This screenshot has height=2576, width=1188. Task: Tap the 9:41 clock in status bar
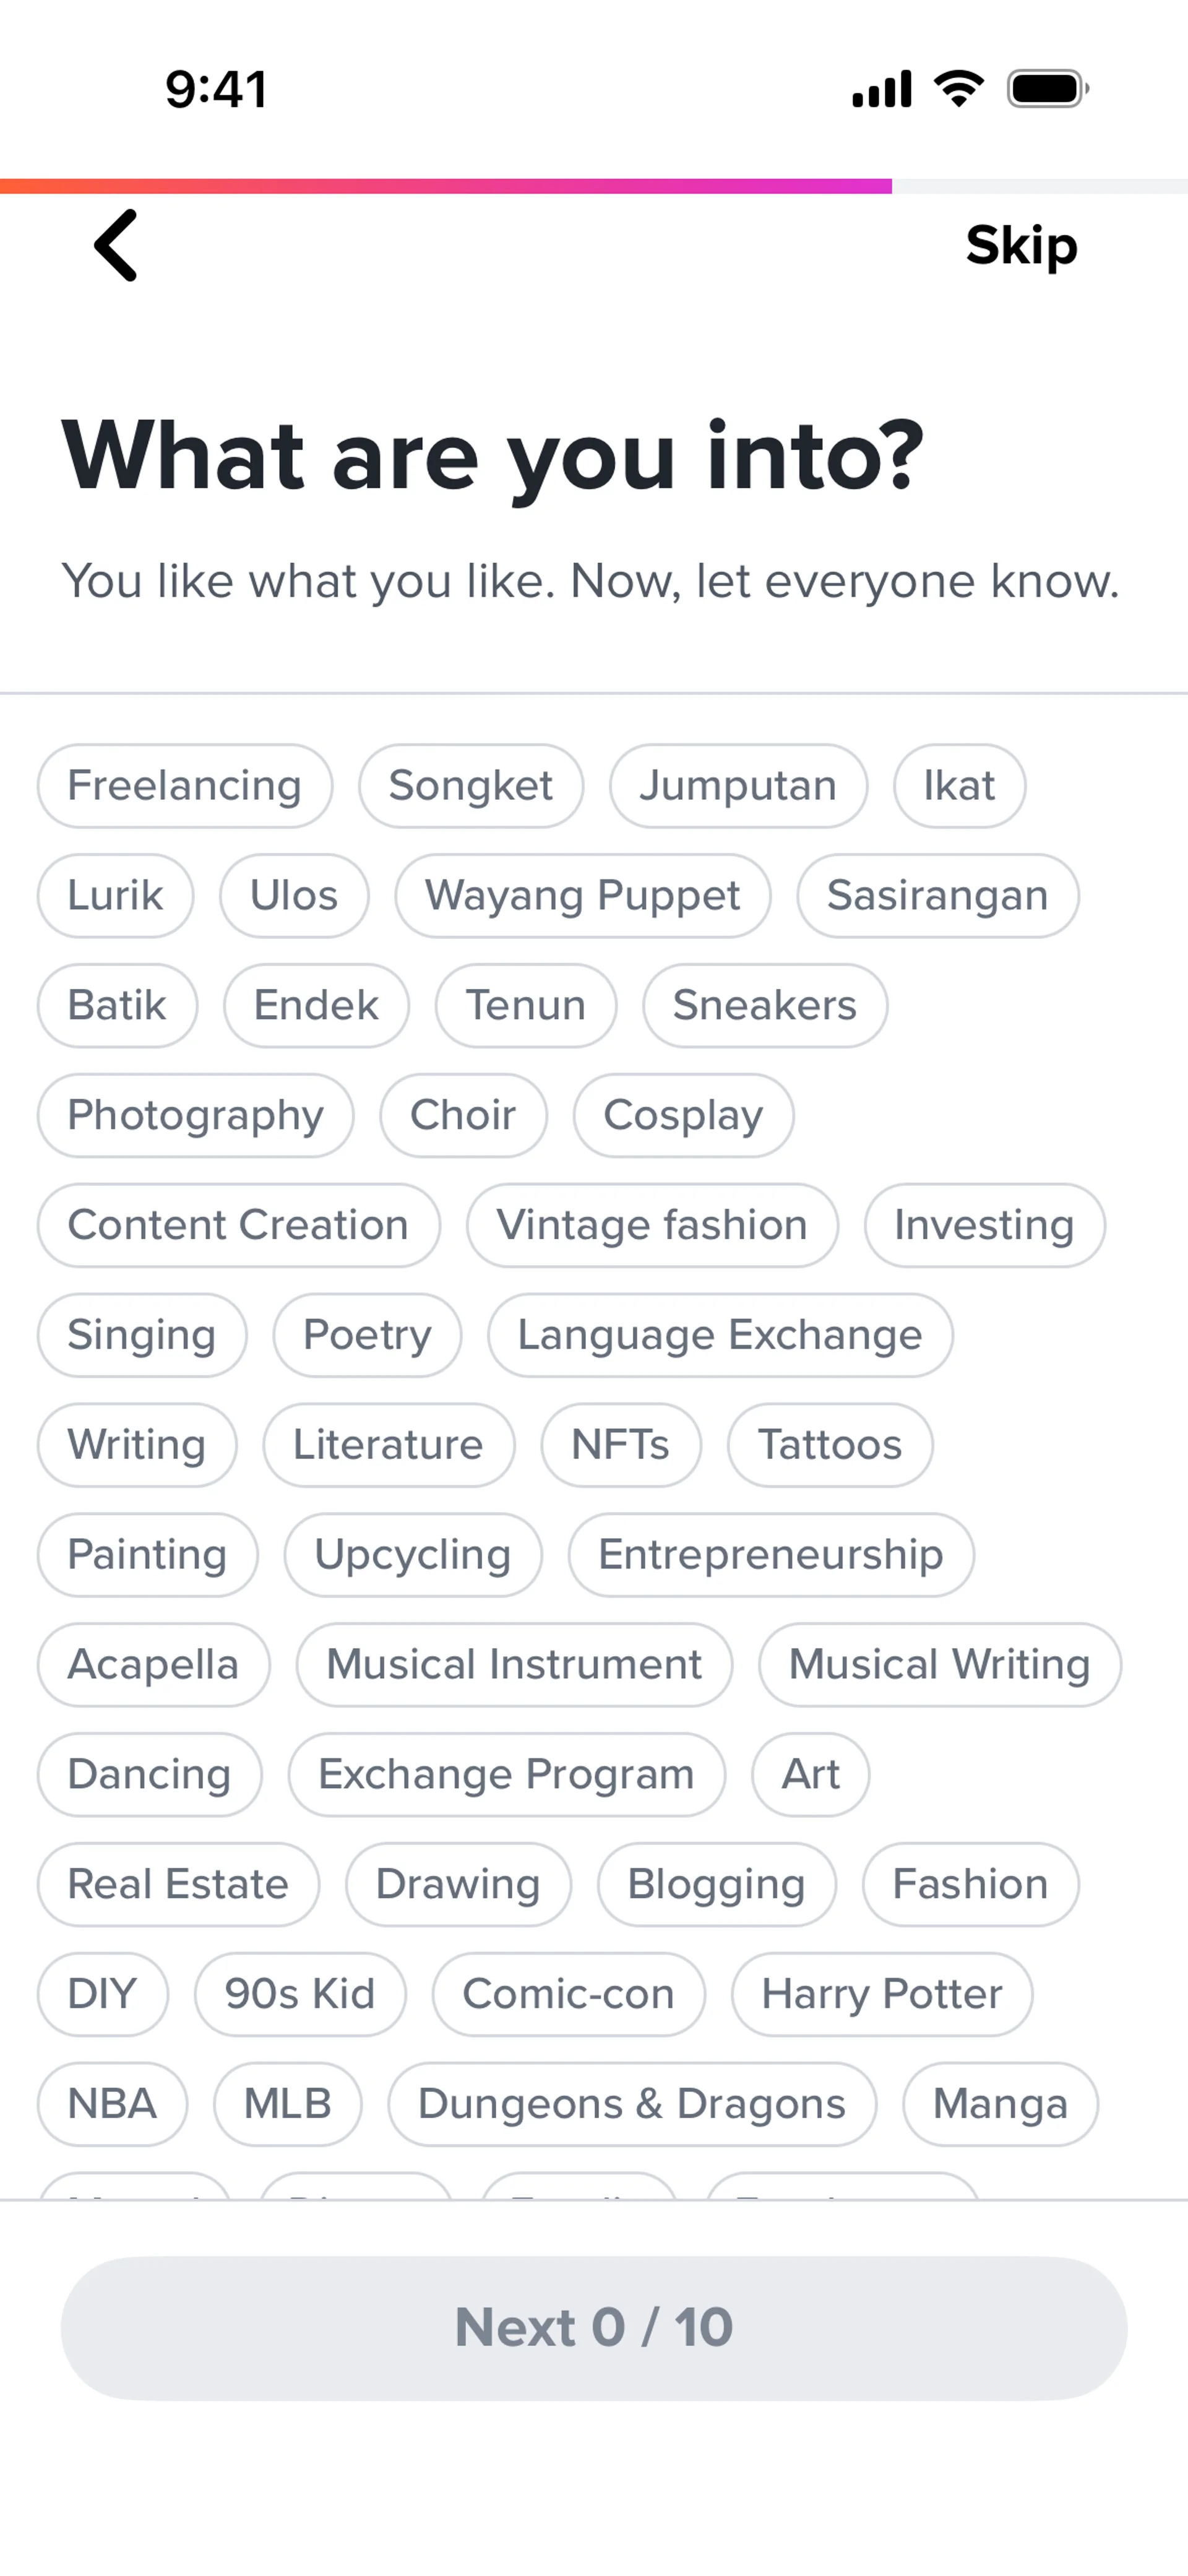216,89
